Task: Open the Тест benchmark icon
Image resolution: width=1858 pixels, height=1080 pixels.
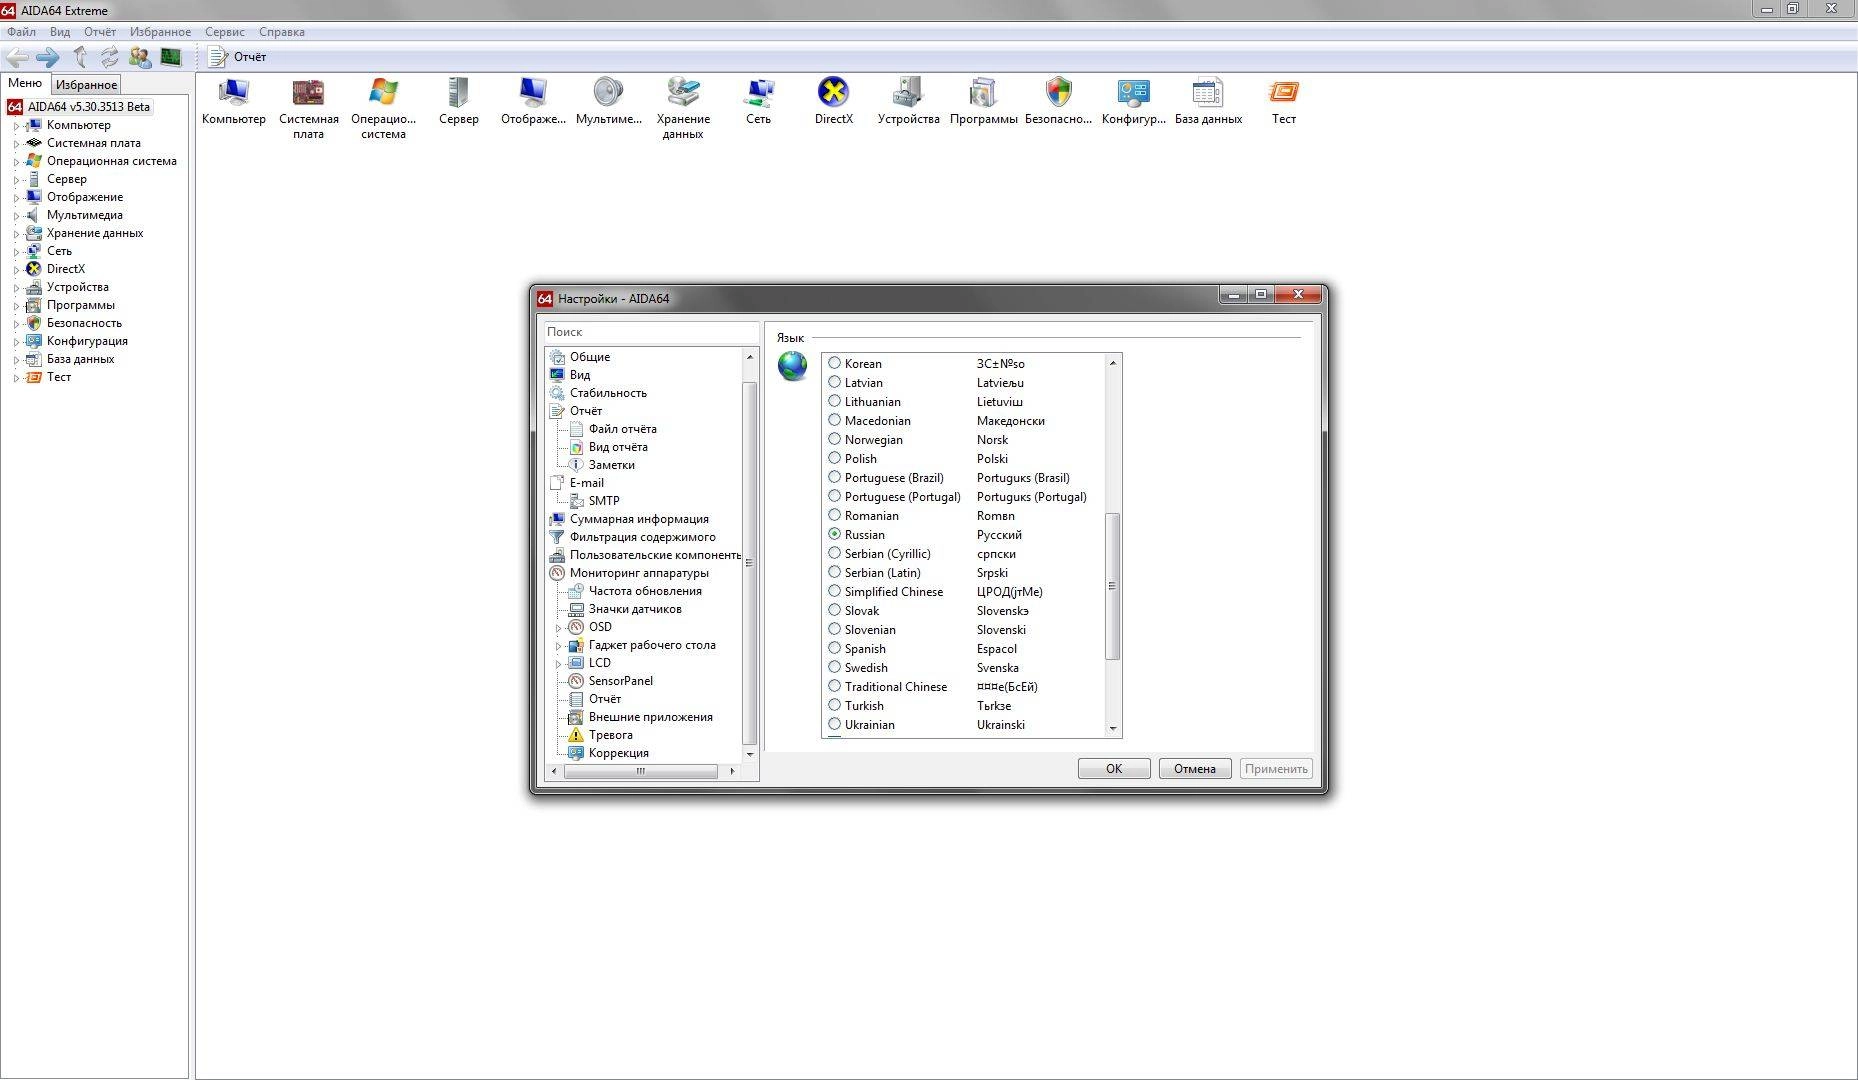Action: [x=1283, y=102]
